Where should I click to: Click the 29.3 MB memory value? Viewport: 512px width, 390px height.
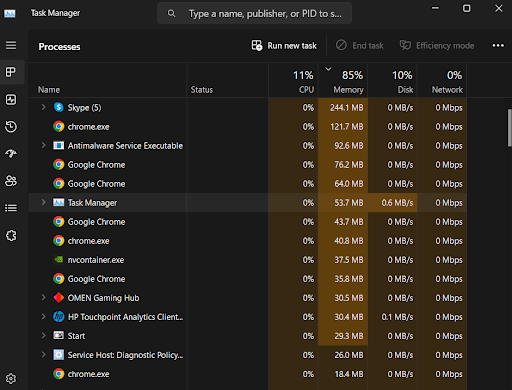pyautogui.click(x=349, y=336)
